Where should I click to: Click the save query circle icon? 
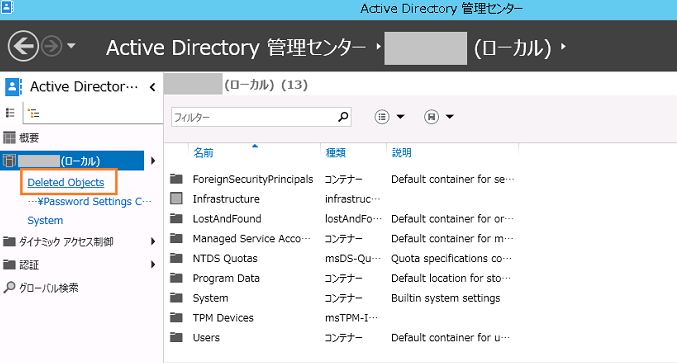pyautogui.click(x=431, y=117)
